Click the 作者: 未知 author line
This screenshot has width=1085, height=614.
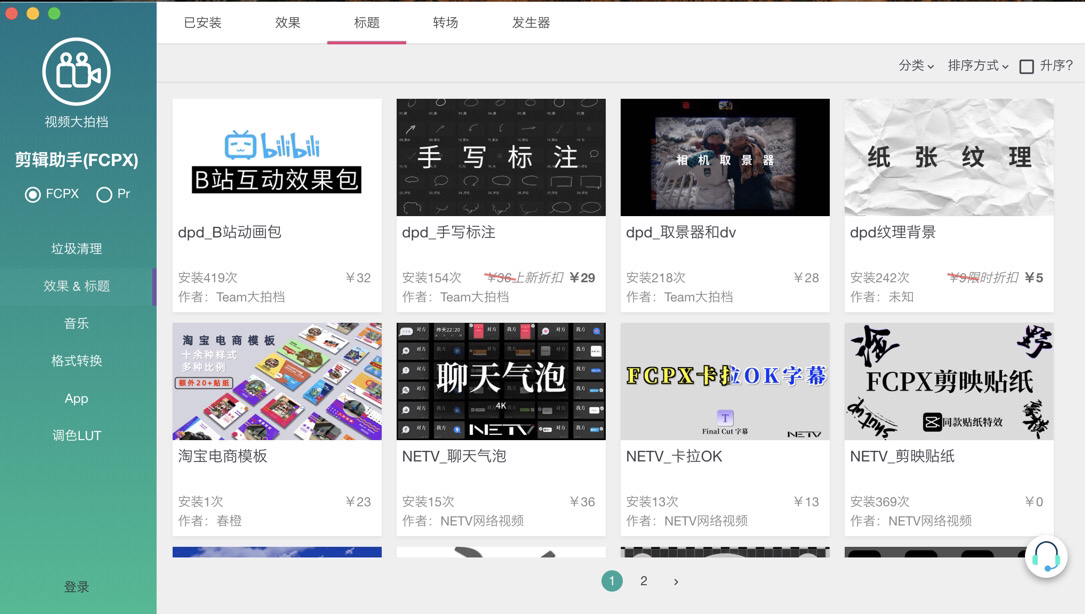[882, 297]
